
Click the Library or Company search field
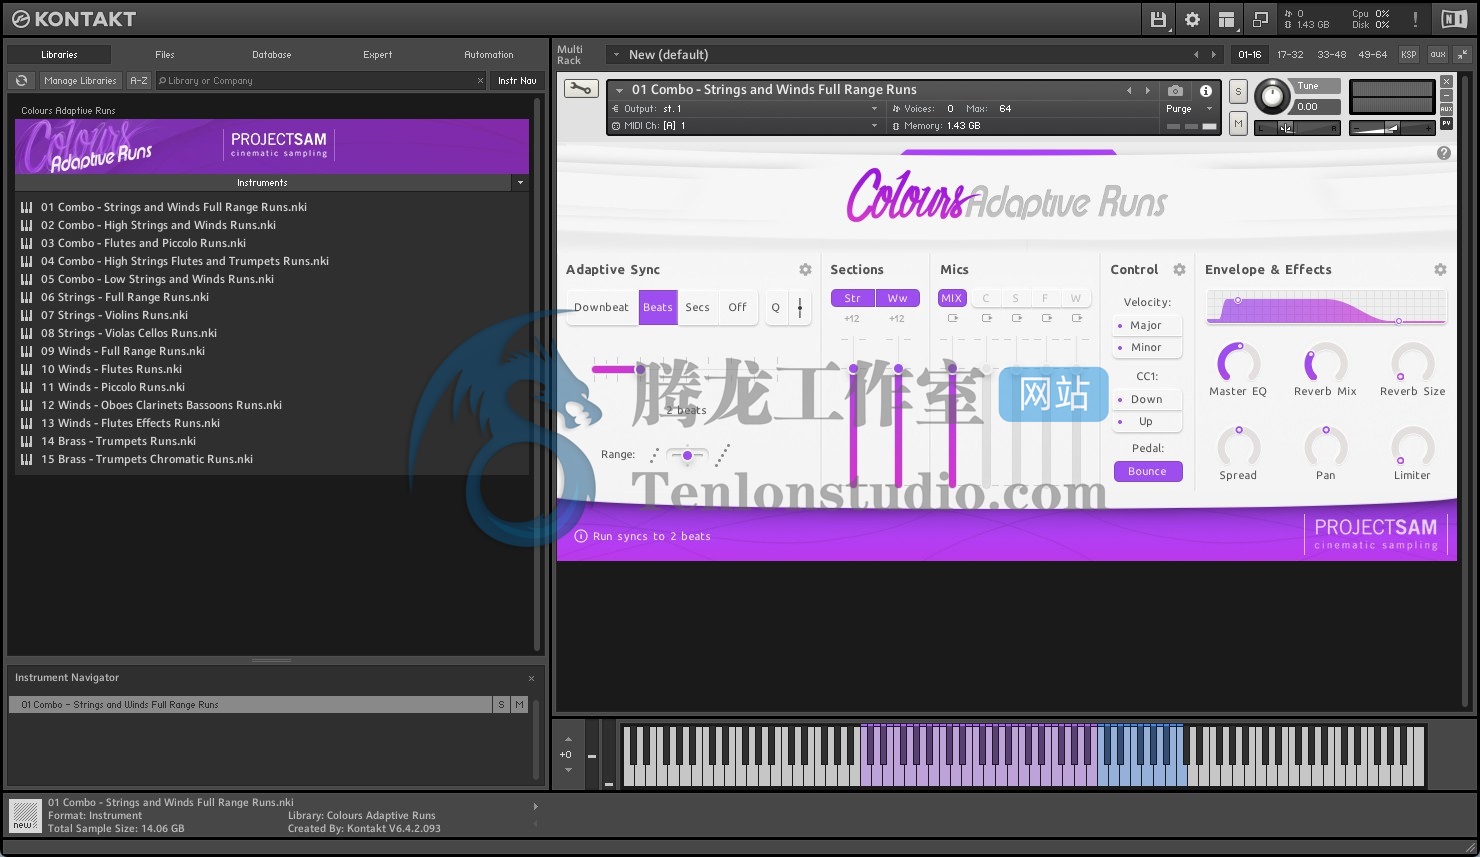pos(320,81)
